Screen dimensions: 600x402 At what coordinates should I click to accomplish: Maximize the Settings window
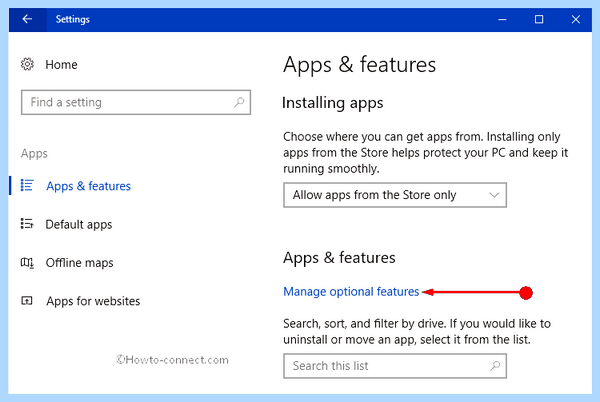(x=539, y=19)
